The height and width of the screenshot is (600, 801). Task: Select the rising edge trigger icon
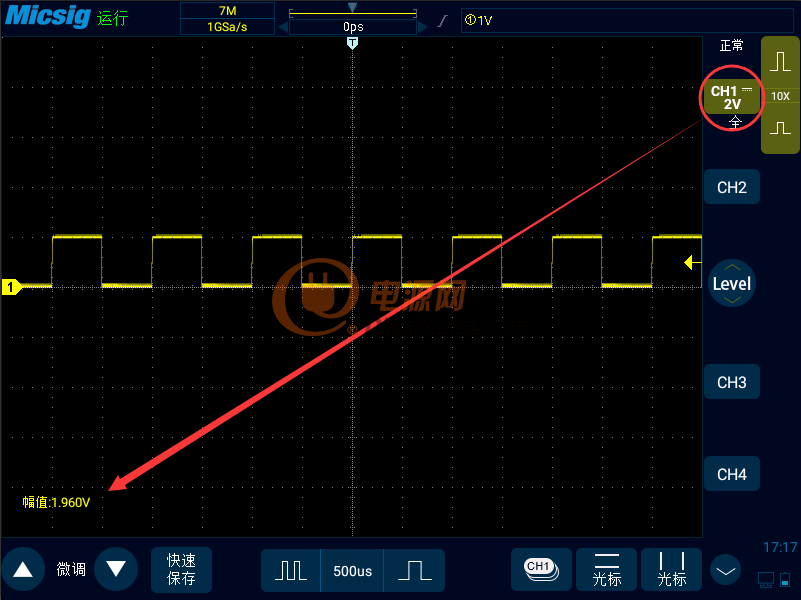(x=443, y=20)
